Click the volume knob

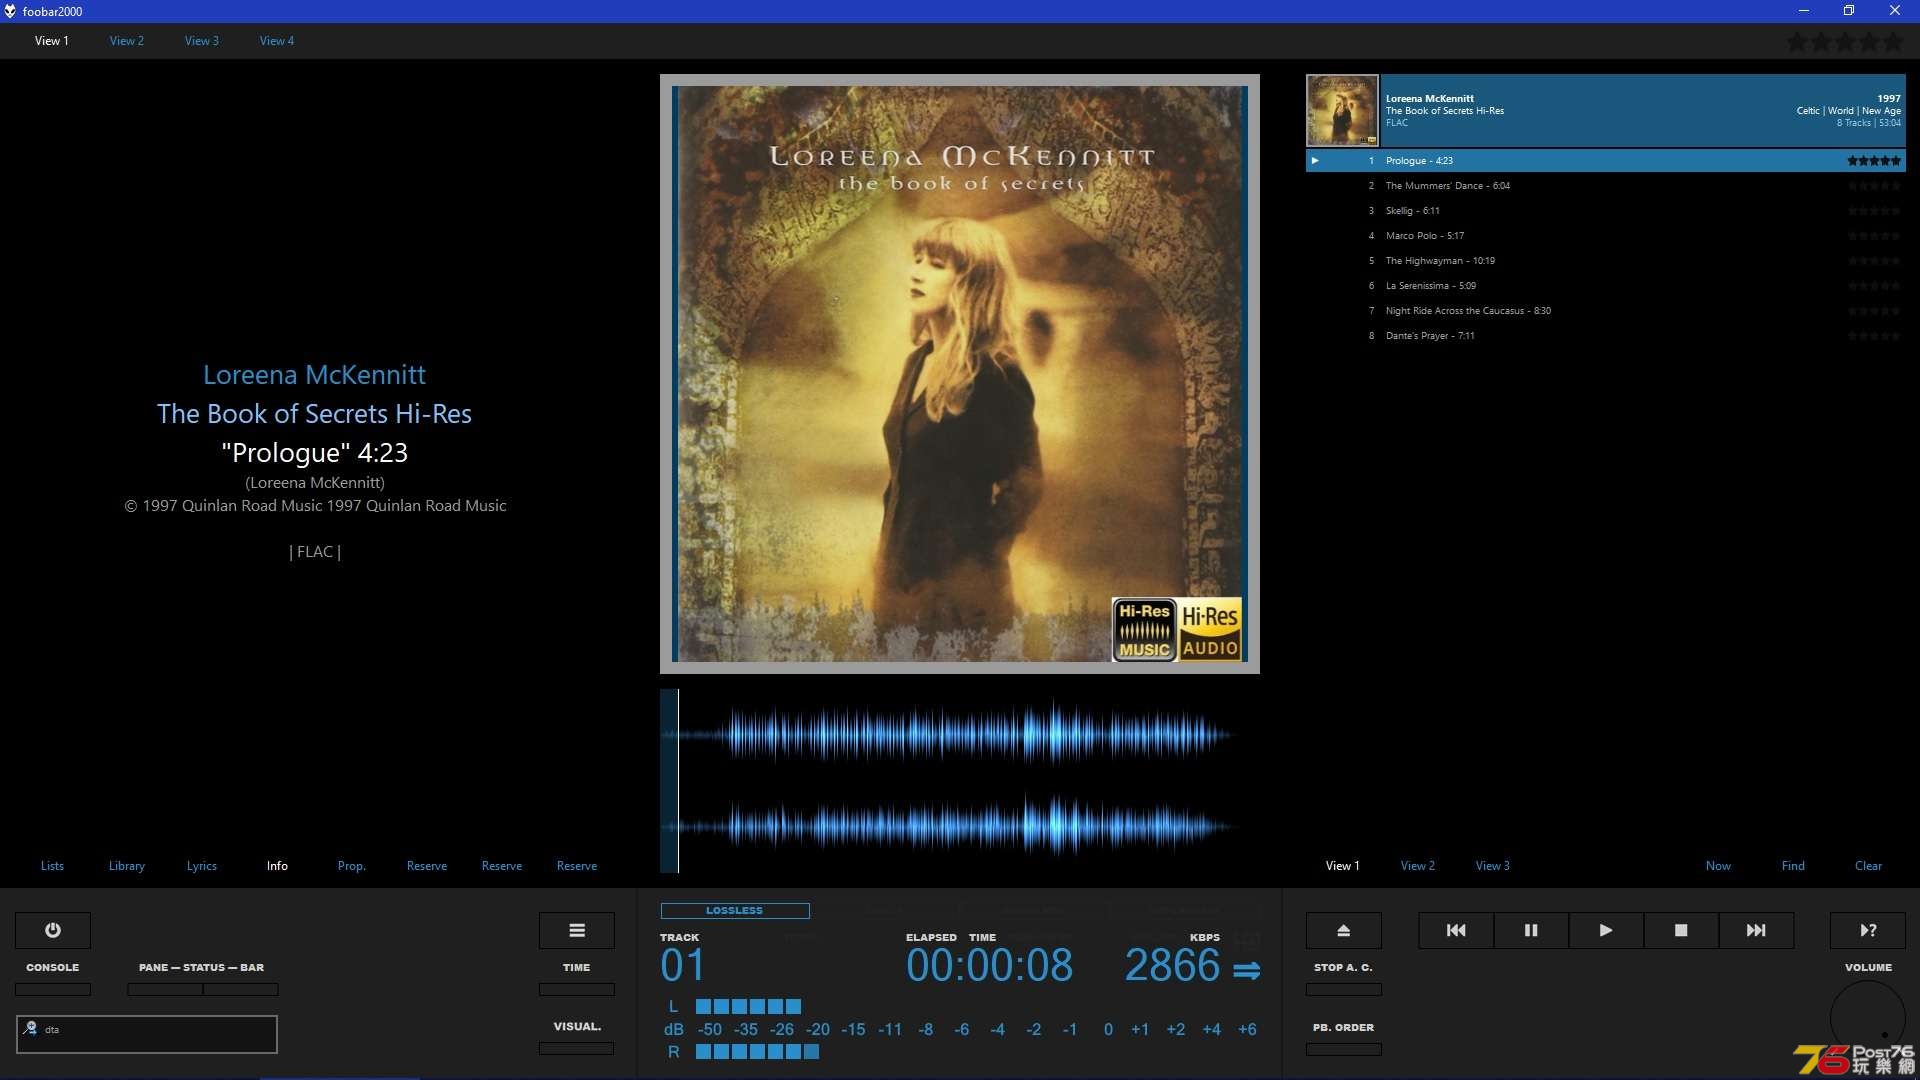tap(1868, 1018)
